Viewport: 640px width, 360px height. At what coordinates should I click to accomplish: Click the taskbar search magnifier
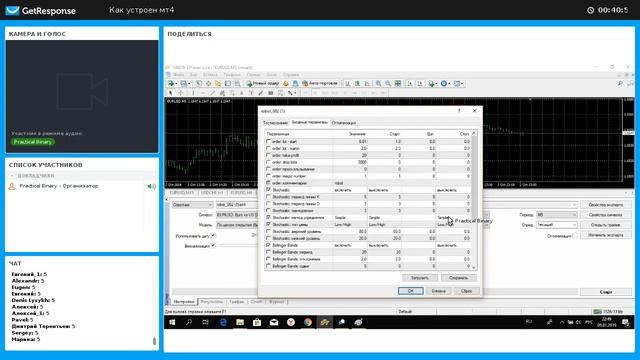[x=189, y=322]
